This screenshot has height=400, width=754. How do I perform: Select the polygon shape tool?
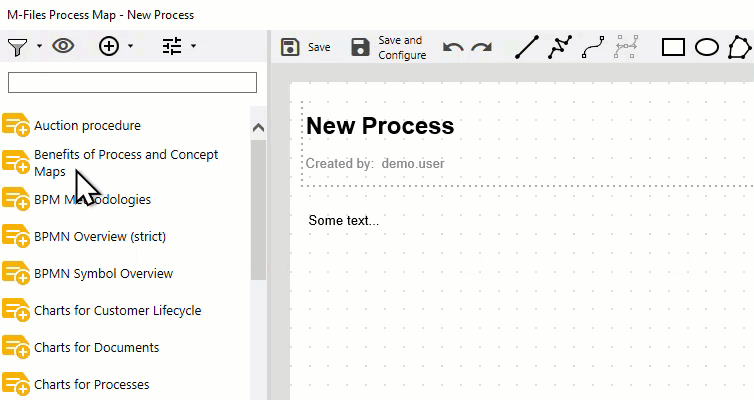(x=739, y=47)
